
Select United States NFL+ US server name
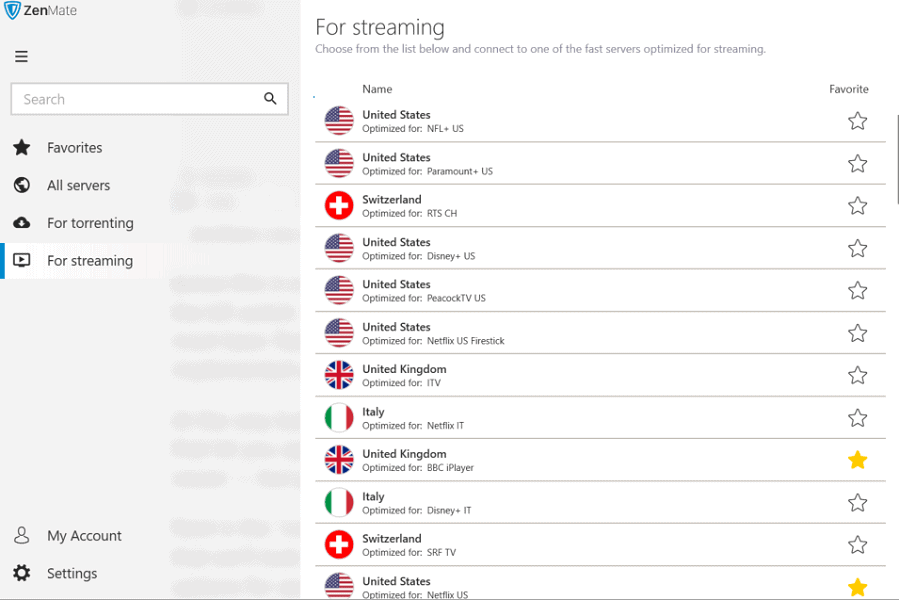396,115
